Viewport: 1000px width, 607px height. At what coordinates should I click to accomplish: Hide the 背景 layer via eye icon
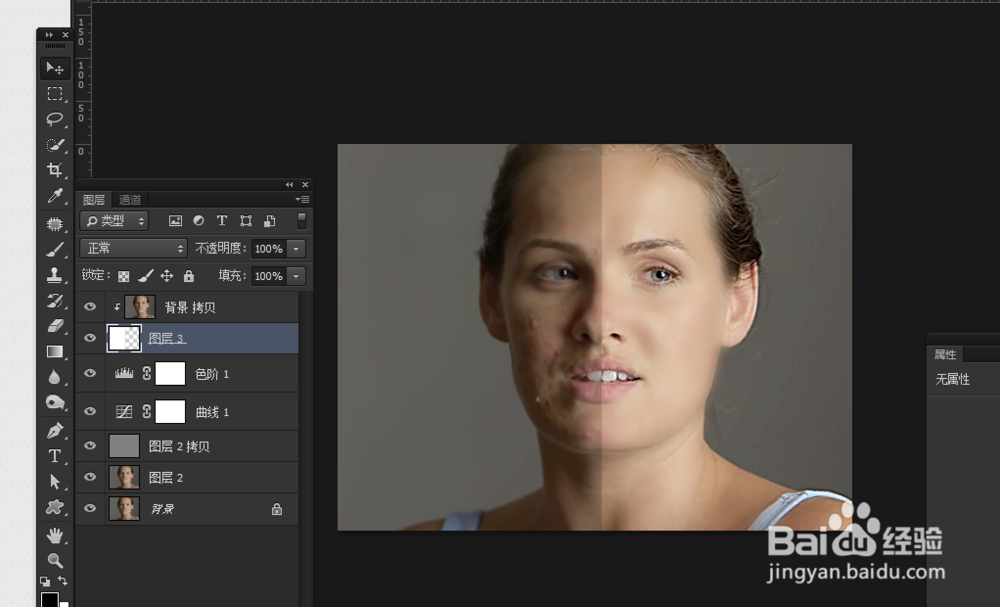90,508
